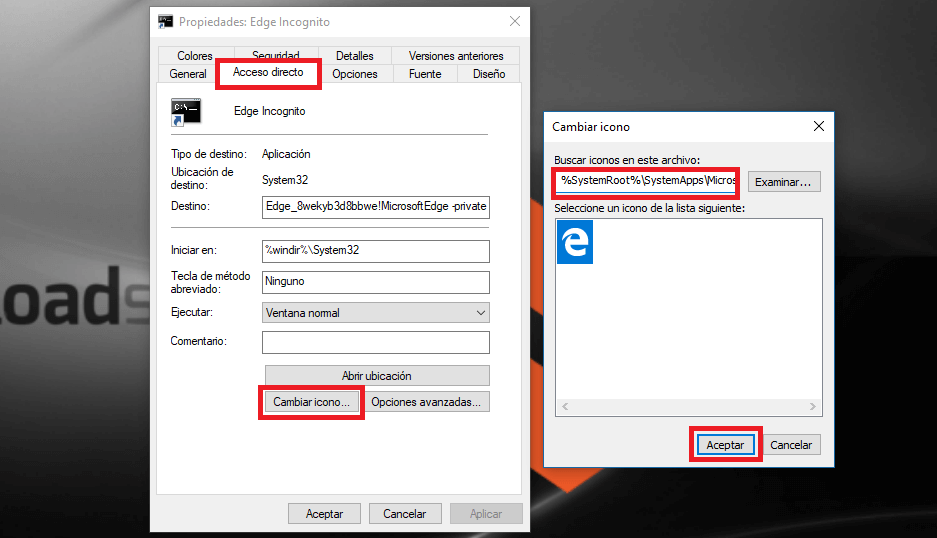The width and height of the screenshot is (937, 538).
Task: Open the Cambiar icono... button
Action: pos(311,402)
